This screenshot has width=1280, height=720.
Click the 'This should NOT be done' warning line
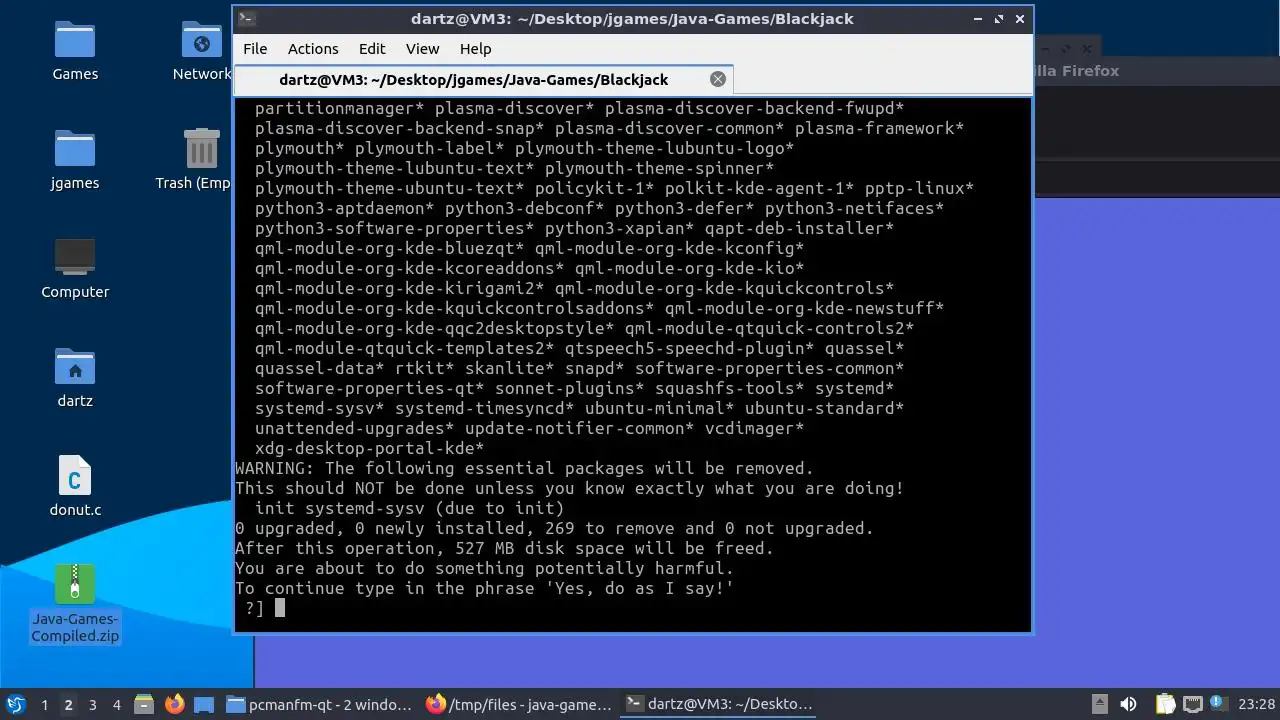click(569, 488)
